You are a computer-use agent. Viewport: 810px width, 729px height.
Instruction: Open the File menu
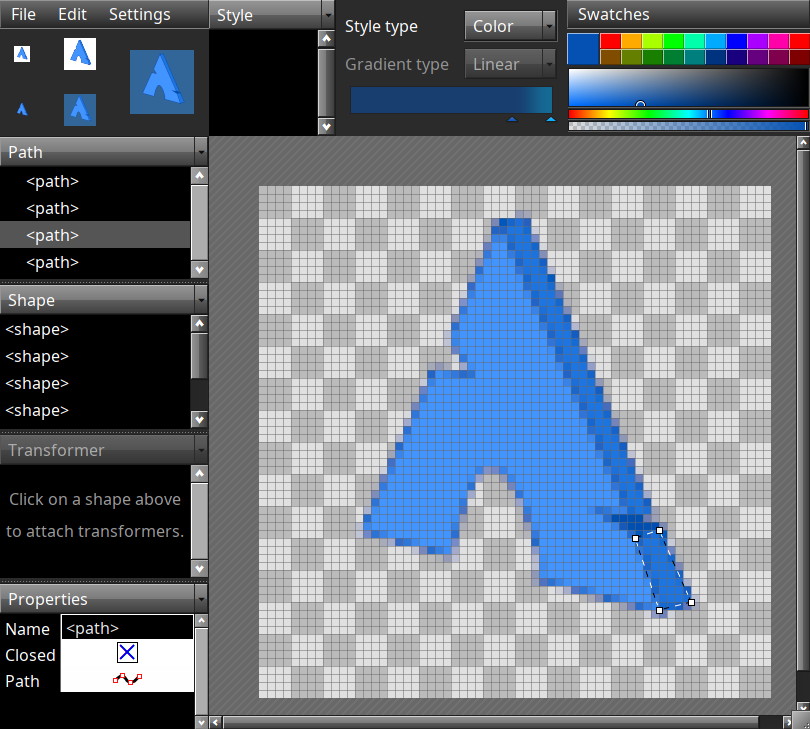23,14
